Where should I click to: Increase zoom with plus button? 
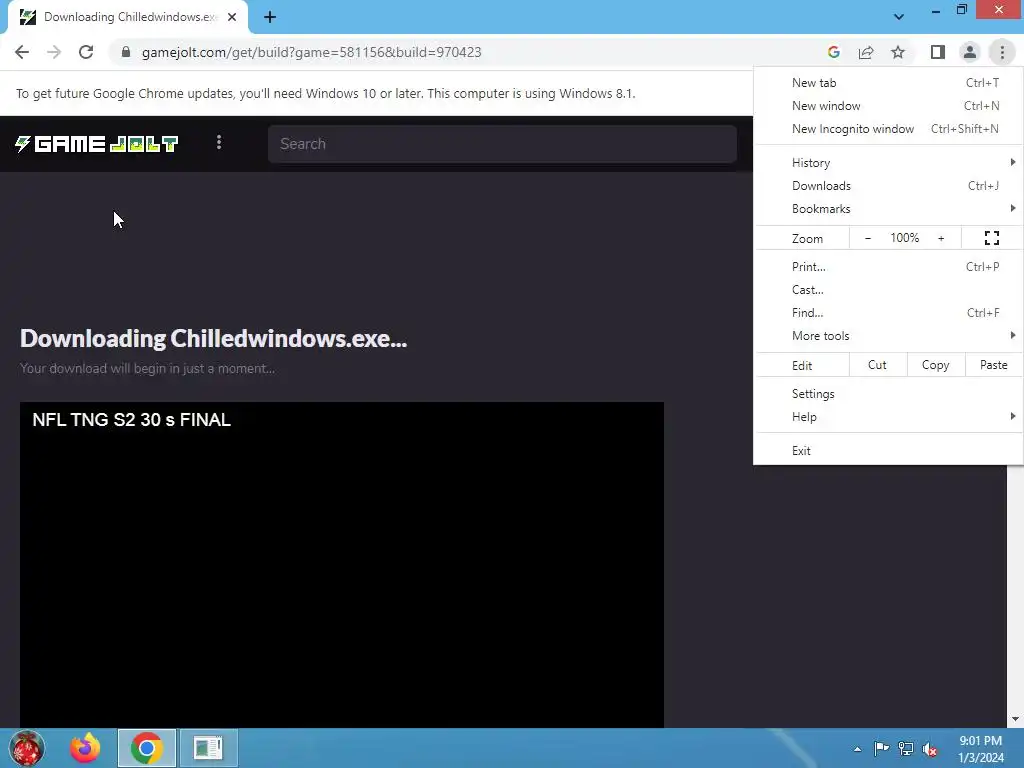coord(941,238)
